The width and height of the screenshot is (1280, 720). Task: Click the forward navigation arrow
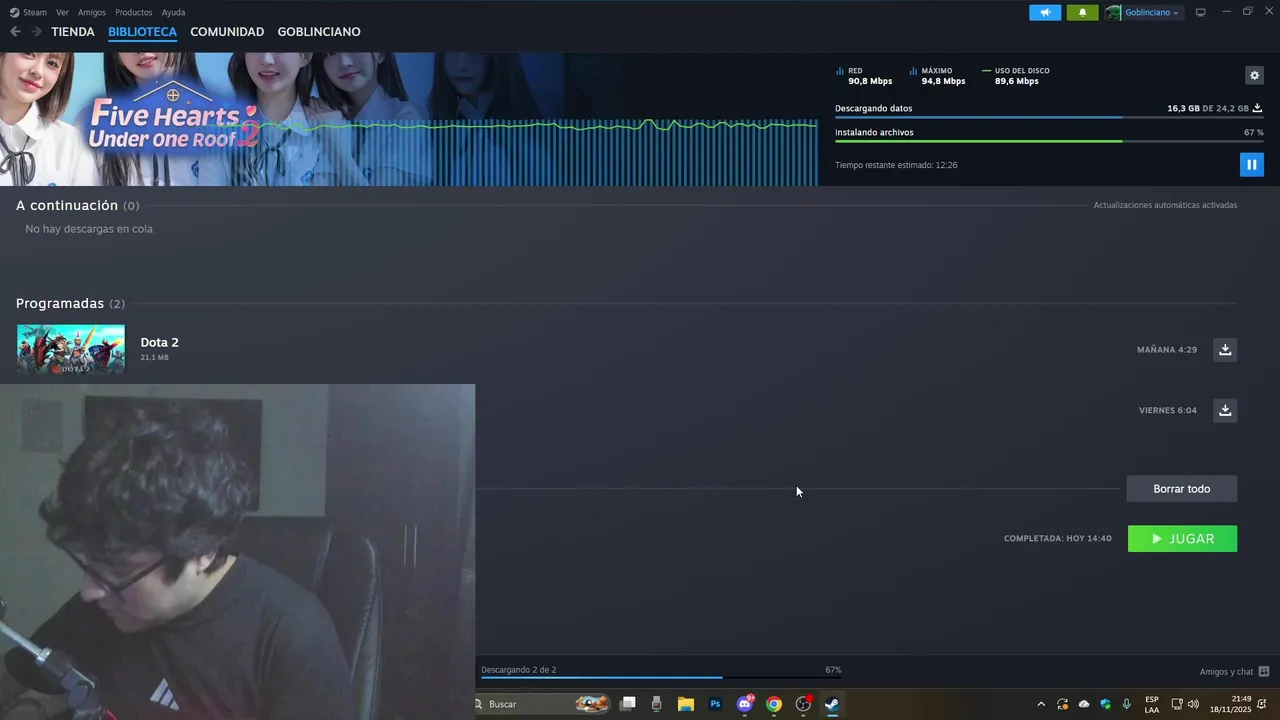(36, 32)
